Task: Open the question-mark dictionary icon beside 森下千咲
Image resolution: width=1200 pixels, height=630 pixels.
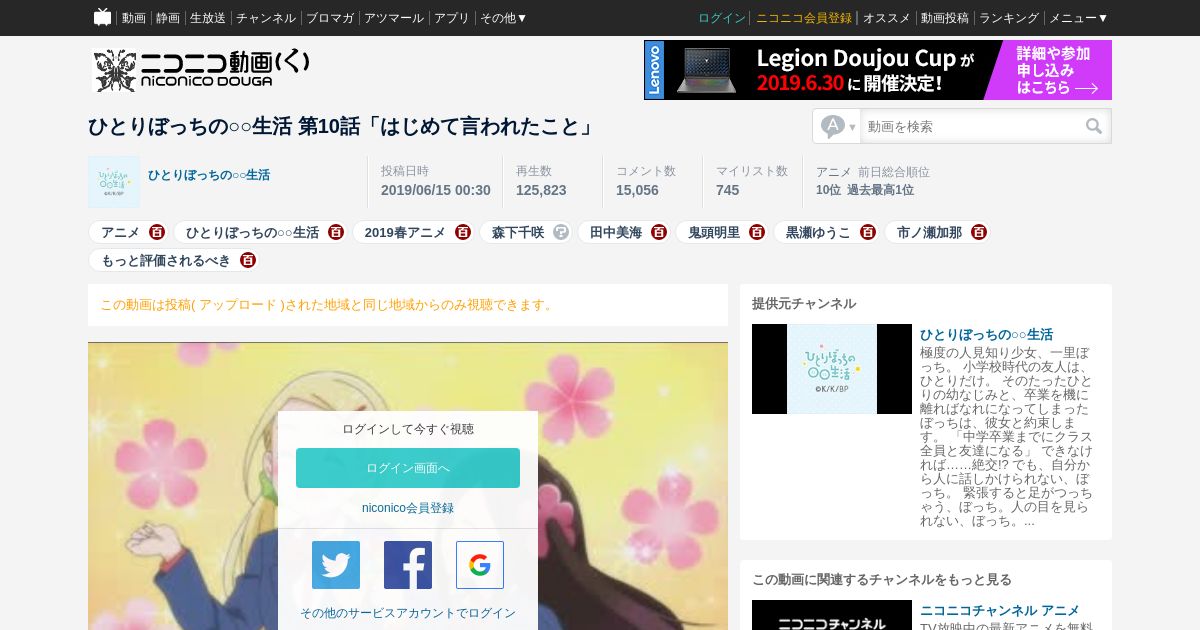Action: pyautogui.click(x=561, y=232)
